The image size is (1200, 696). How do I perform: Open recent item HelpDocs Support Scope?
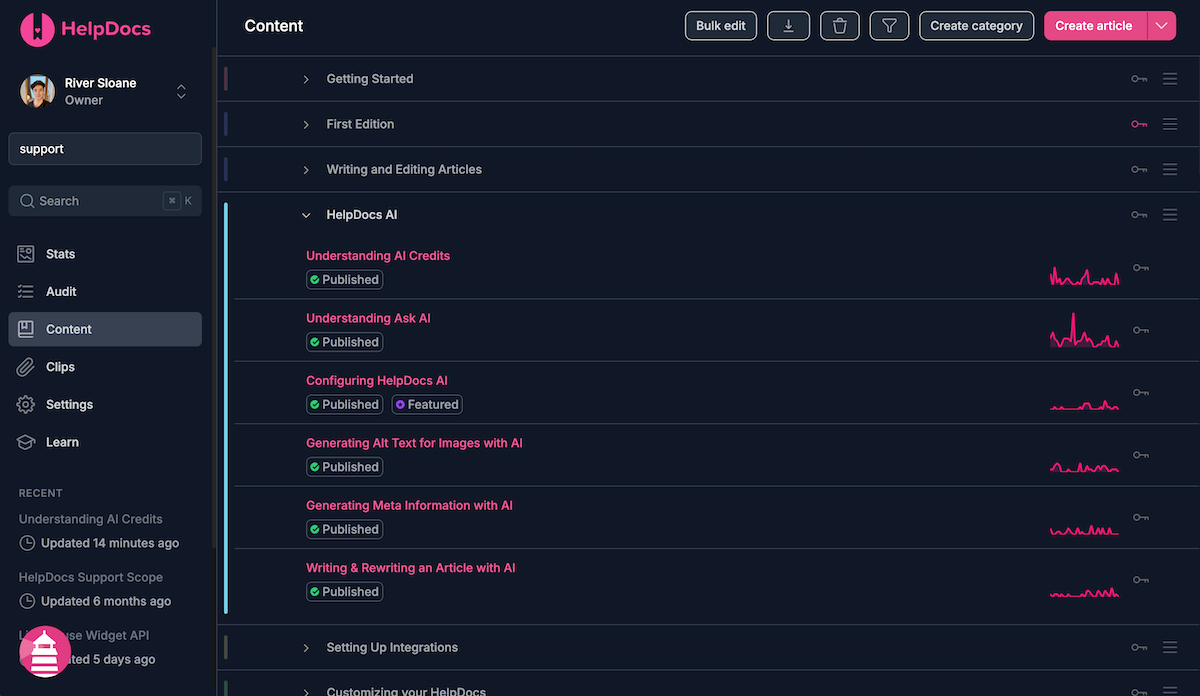coord(91,577)
